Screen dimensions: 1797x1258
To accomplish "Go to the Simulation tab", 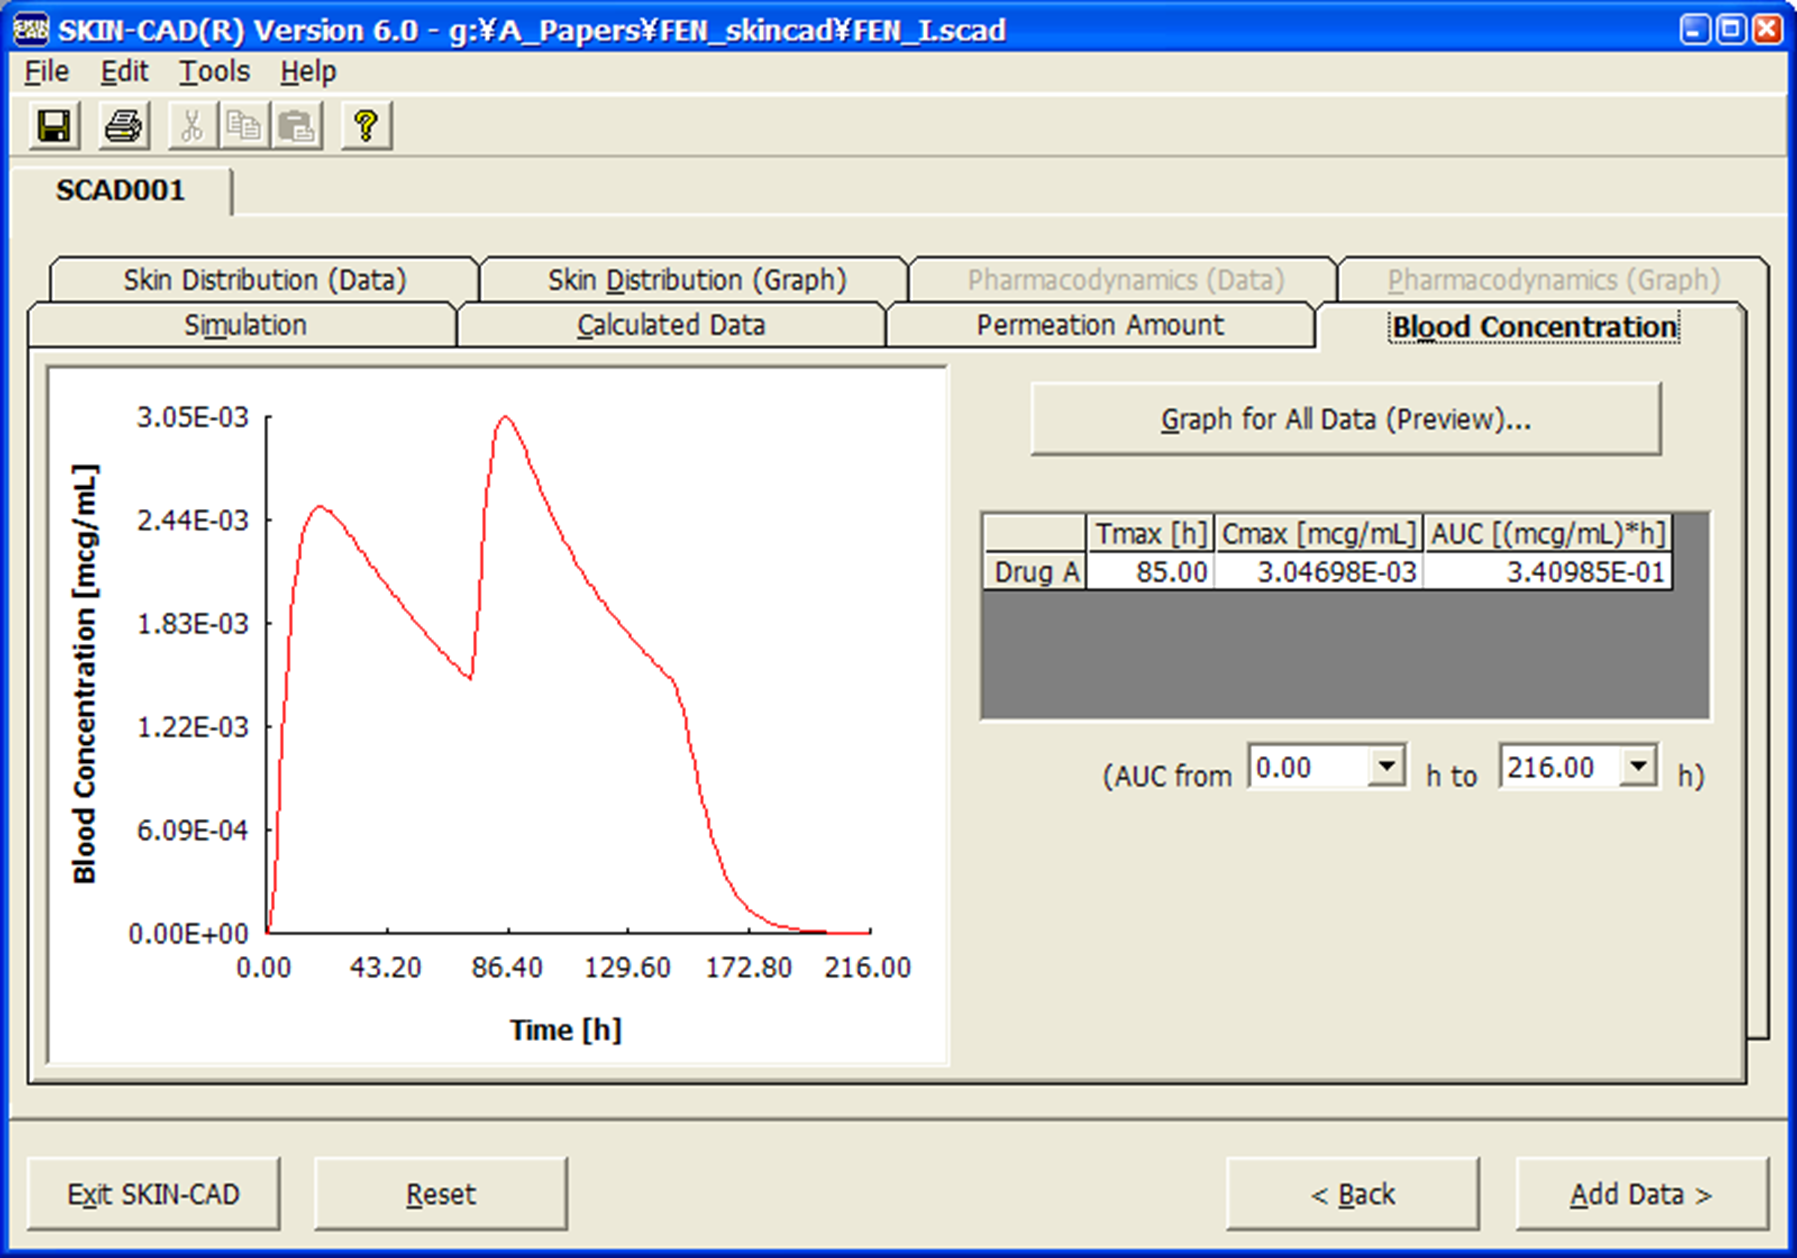I will (x=245, y=326).
